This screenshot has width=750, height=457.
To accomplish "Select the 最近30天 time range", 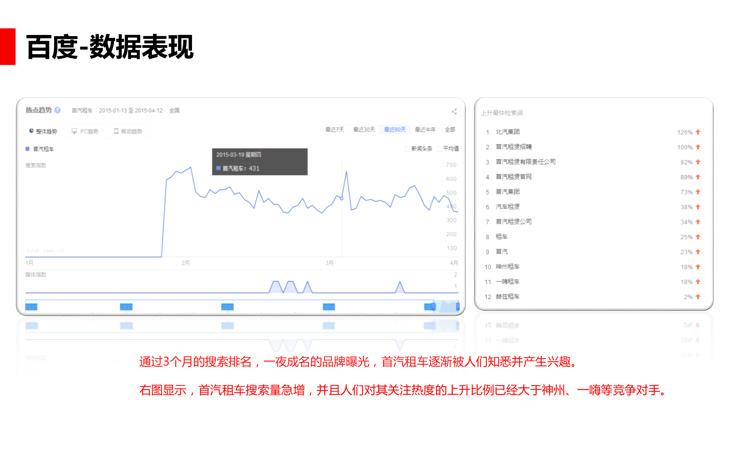I will [364, 130].
